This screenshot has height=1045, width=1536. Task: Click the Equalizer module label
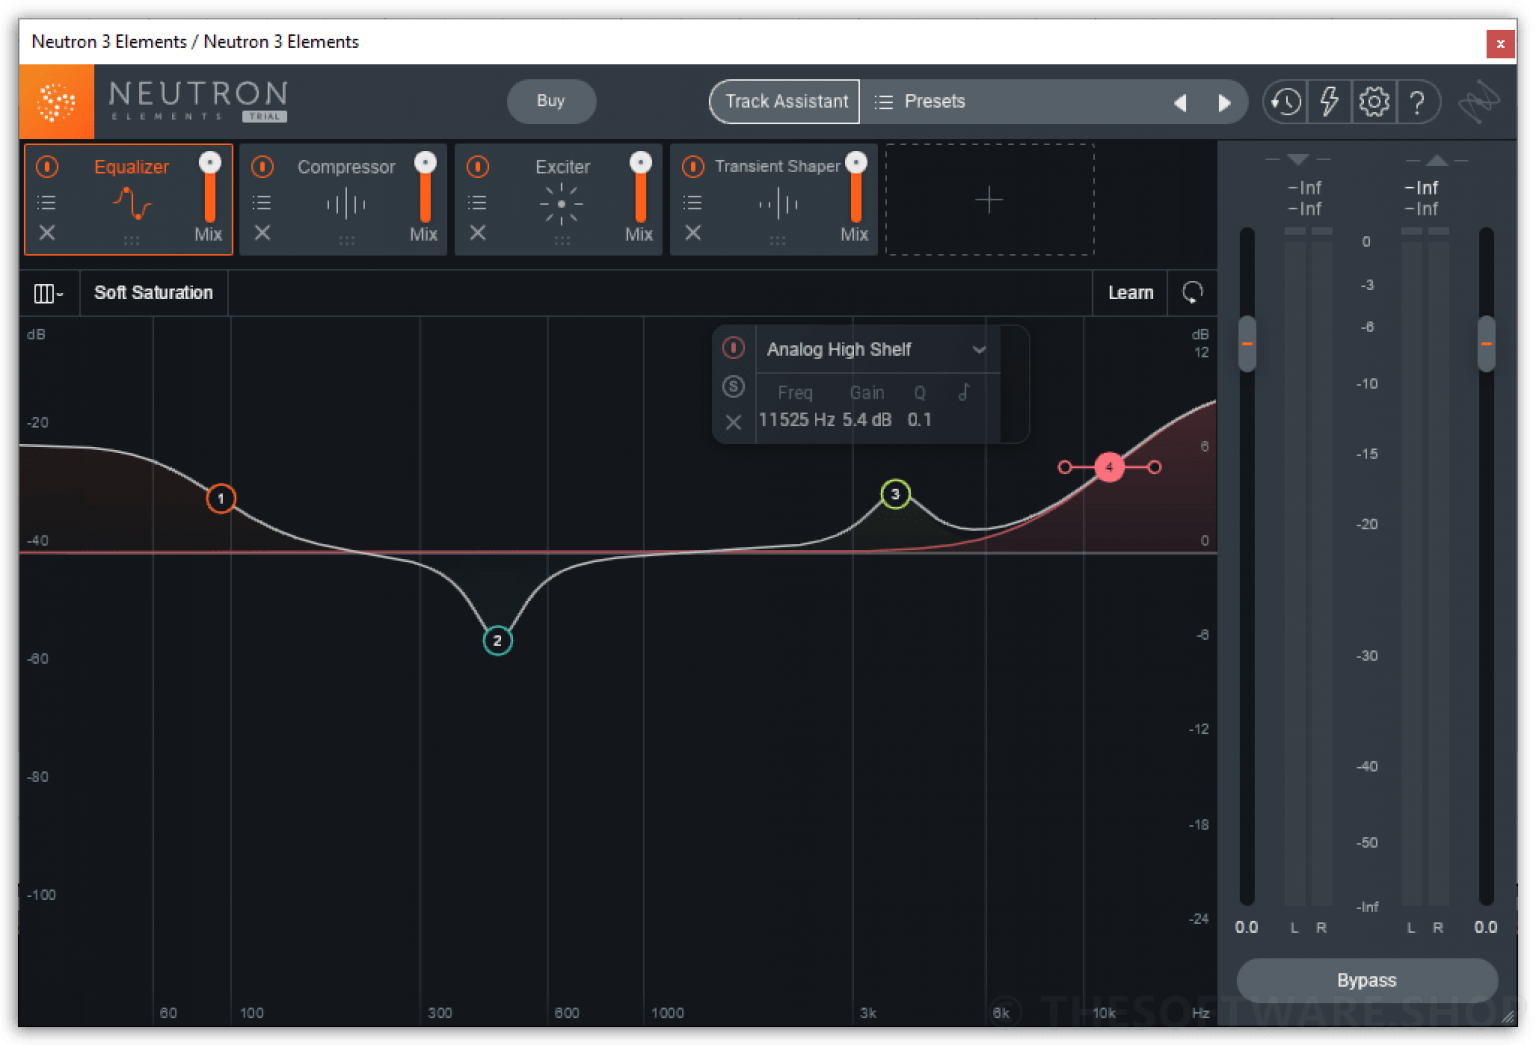(x=131, y=167)
